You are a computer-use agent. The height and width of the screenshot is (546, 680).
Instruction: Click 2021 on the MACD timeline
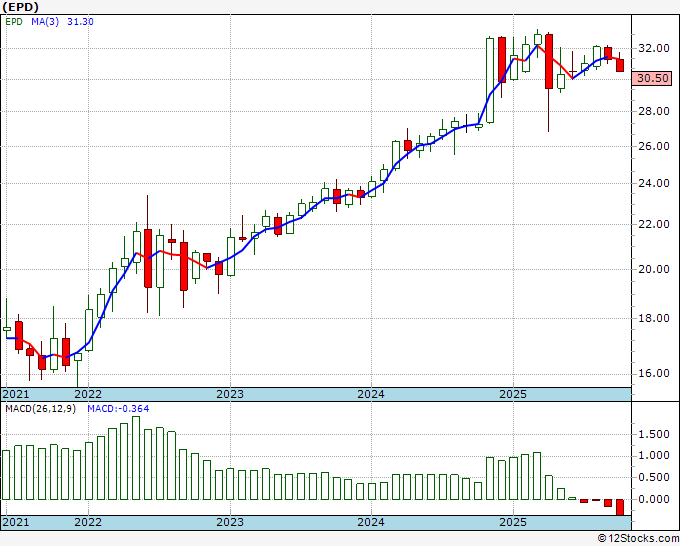(16, 522)
